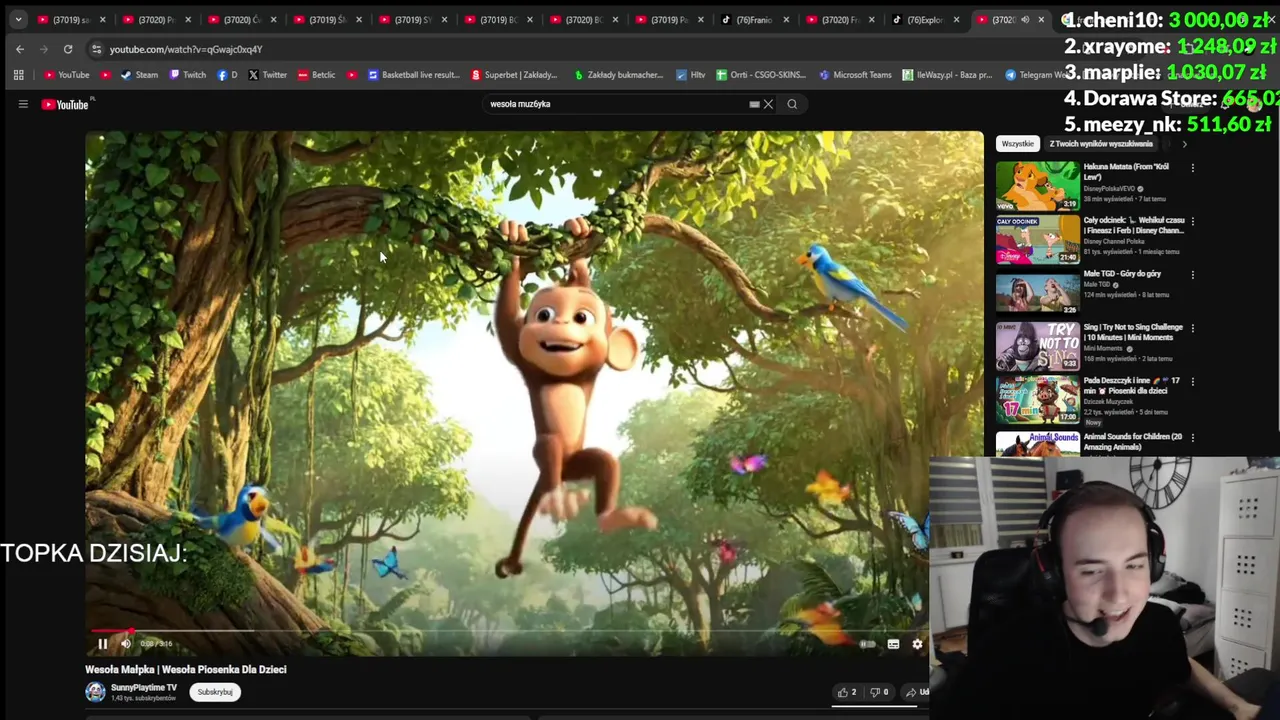Click the YouTube logo to go home
Viewport: 1280px width, 720px height.
[65, 104]
